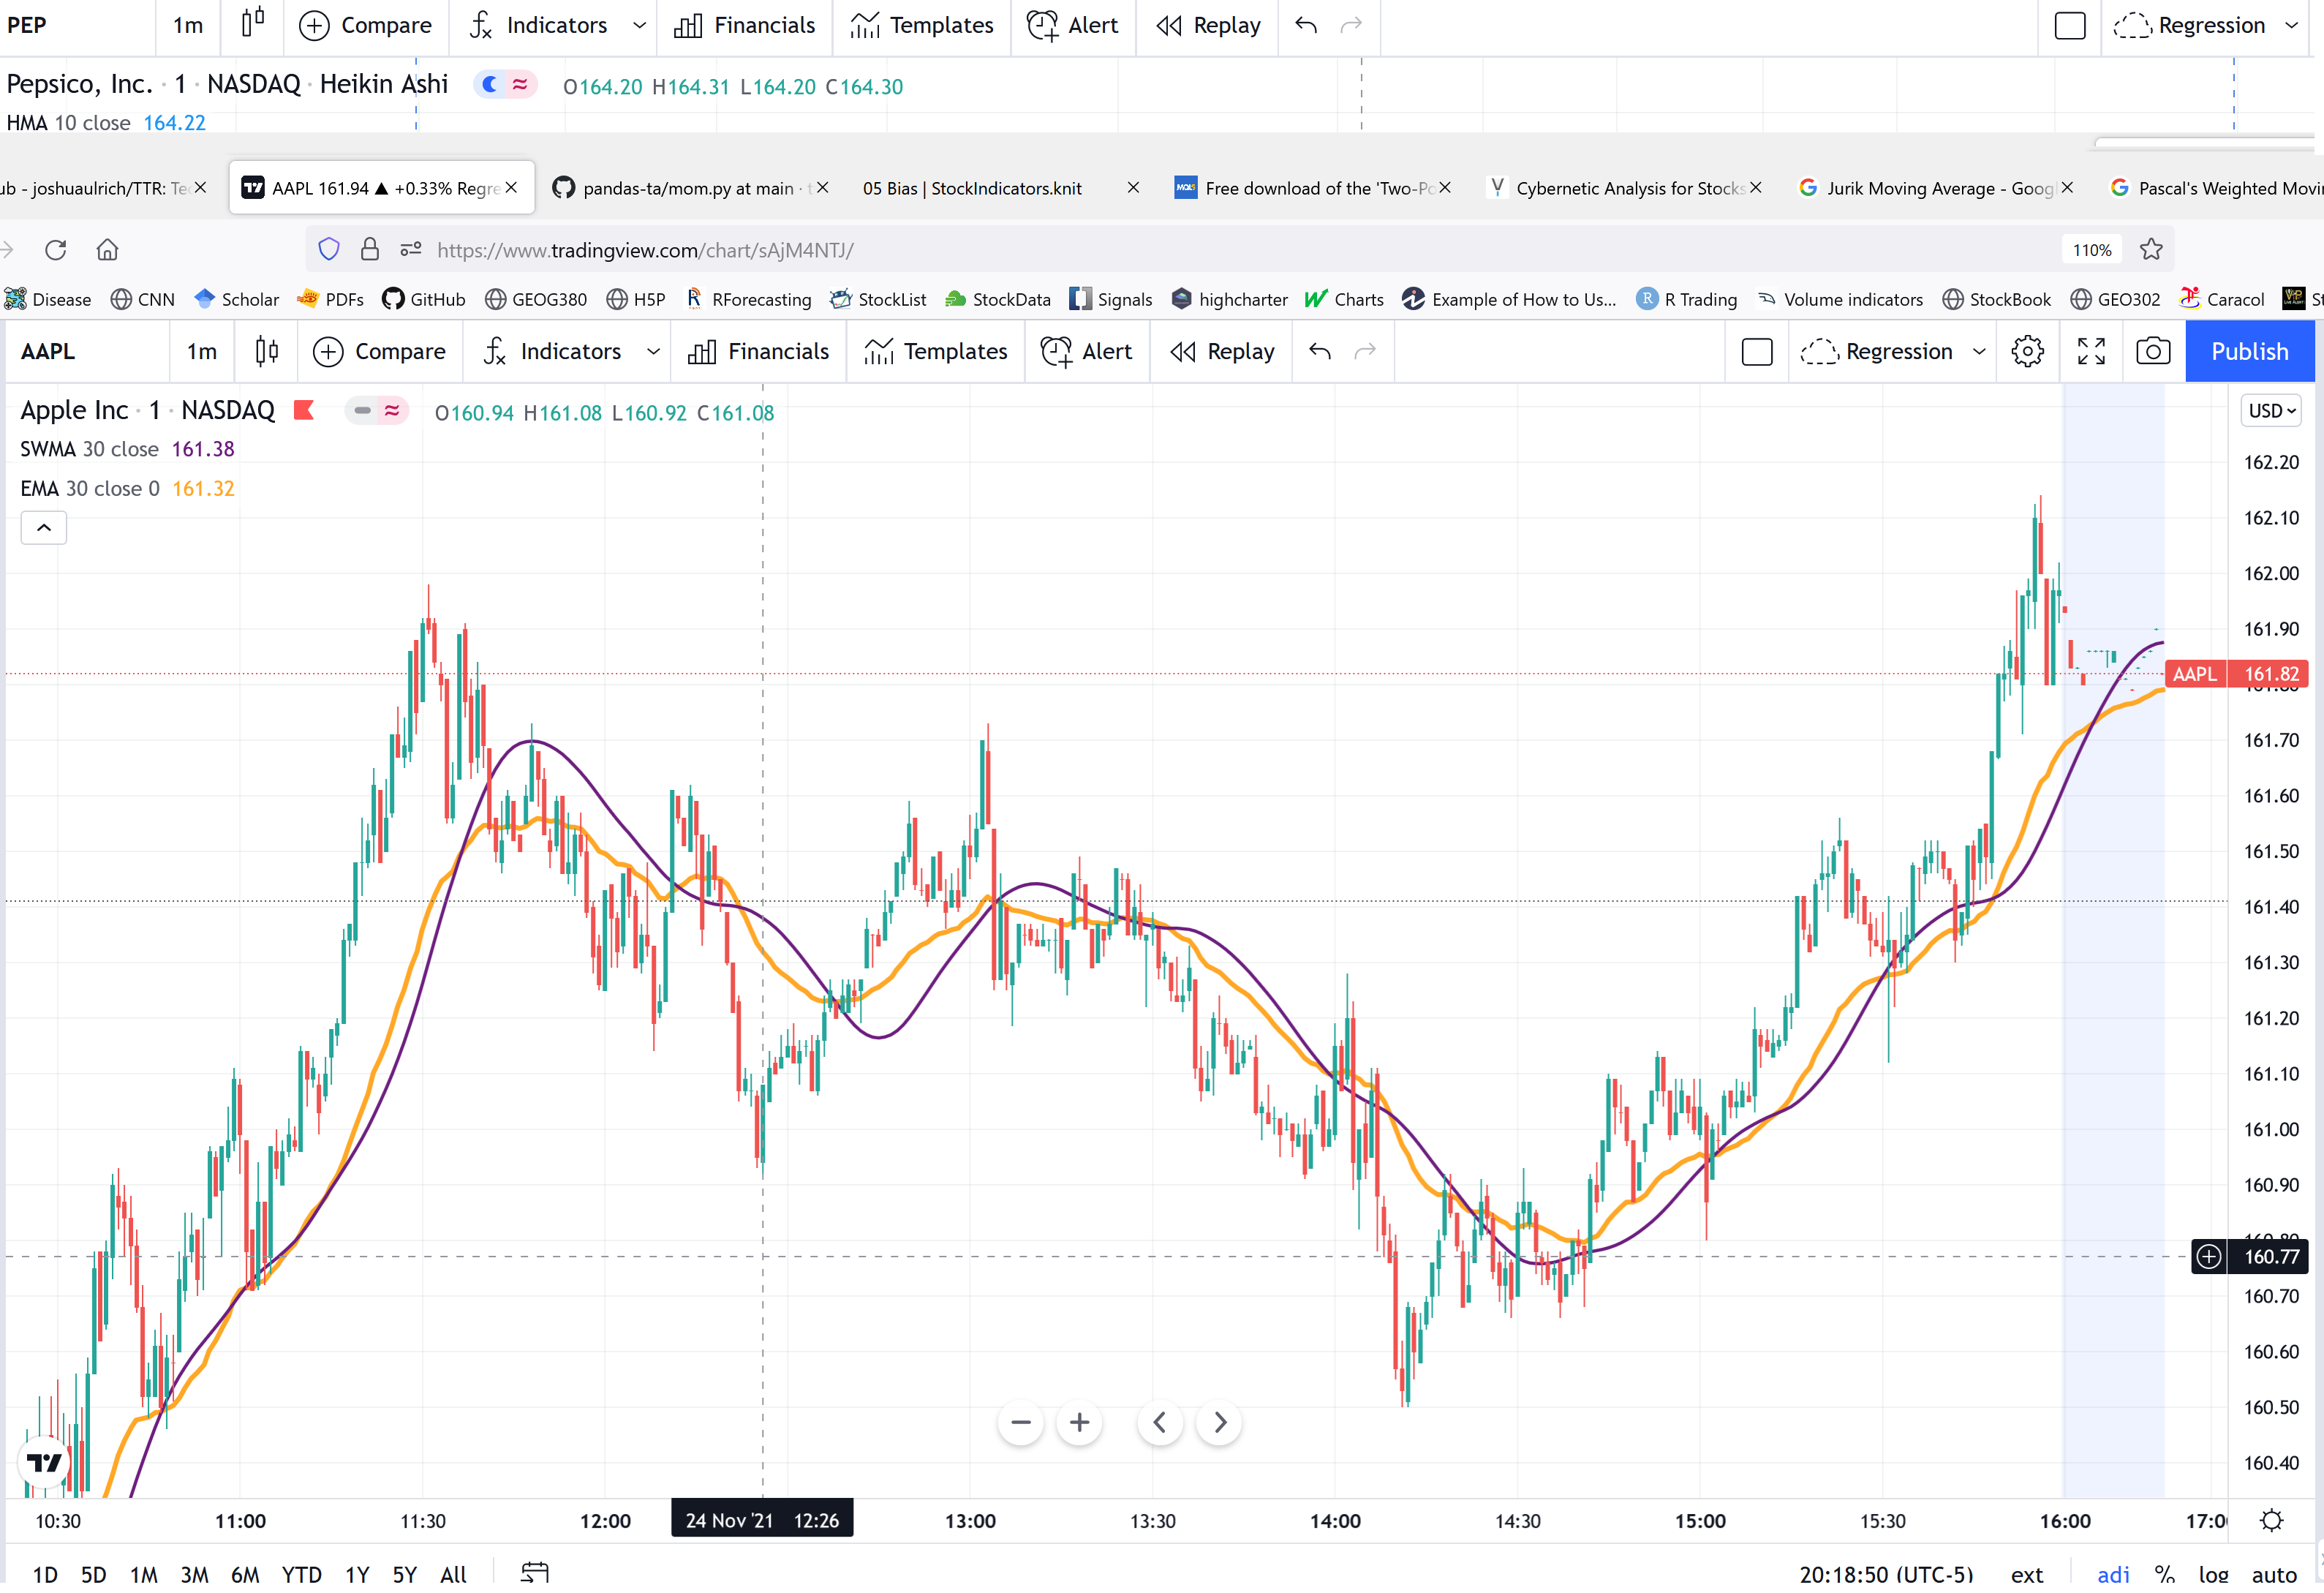
Task: Open 1m interval selector in AAPL toolbar
Action: (x=201, y=352)
